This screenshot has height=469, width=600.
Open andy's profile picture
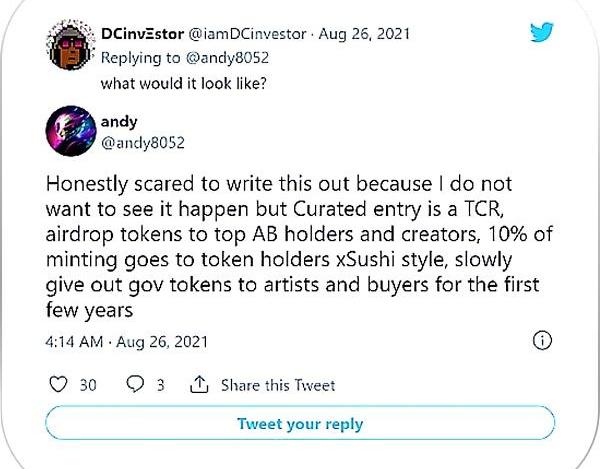(72, 132)
